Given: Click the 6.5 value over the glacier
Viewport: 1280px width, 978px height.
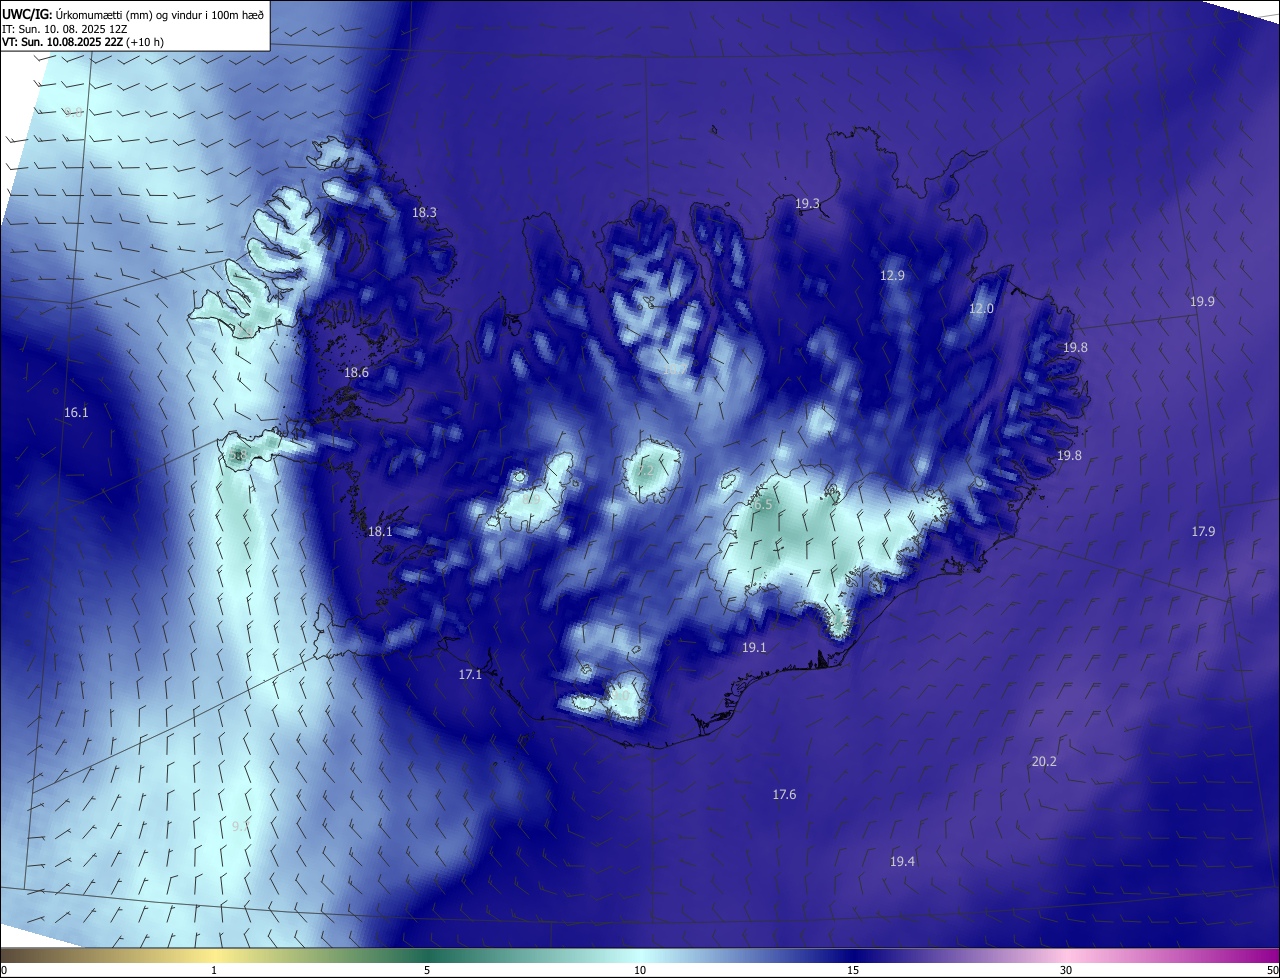Looking at the screenshot, I should tap(763, 505).
